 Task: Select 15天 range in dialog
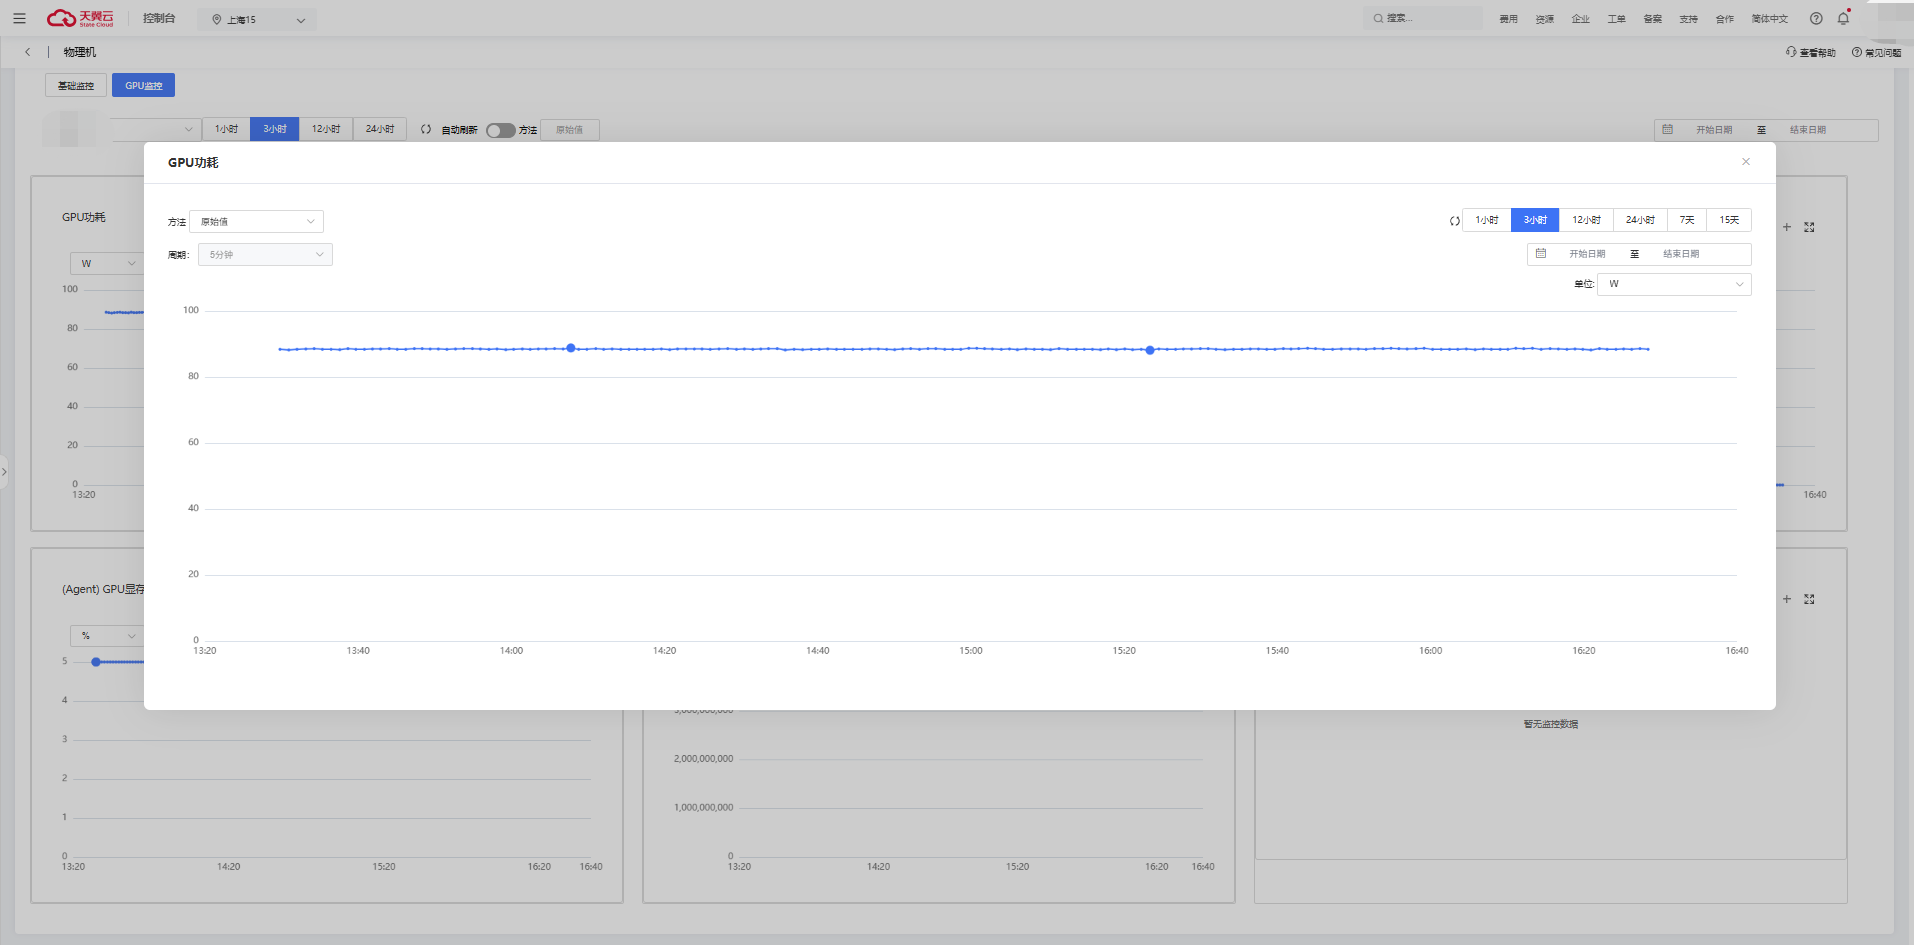[1729, 220]
